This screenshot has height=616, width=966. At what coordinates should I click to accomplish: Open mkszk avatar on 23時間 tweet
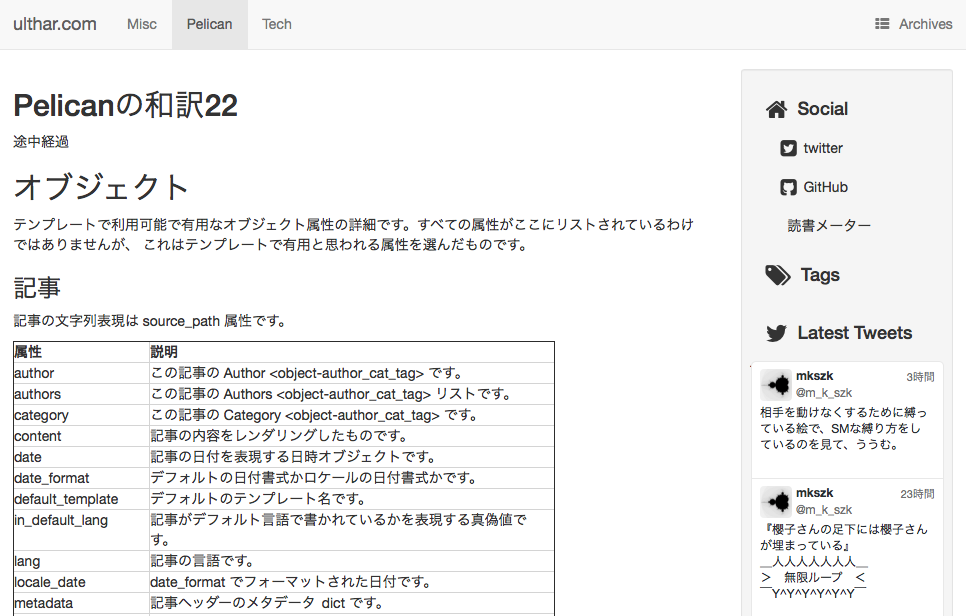coord(776,502)
